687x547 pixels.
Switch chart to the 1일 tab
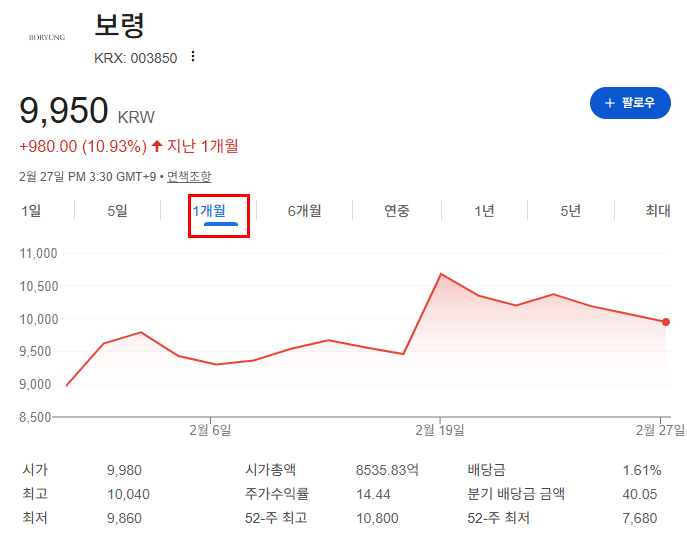31,211
